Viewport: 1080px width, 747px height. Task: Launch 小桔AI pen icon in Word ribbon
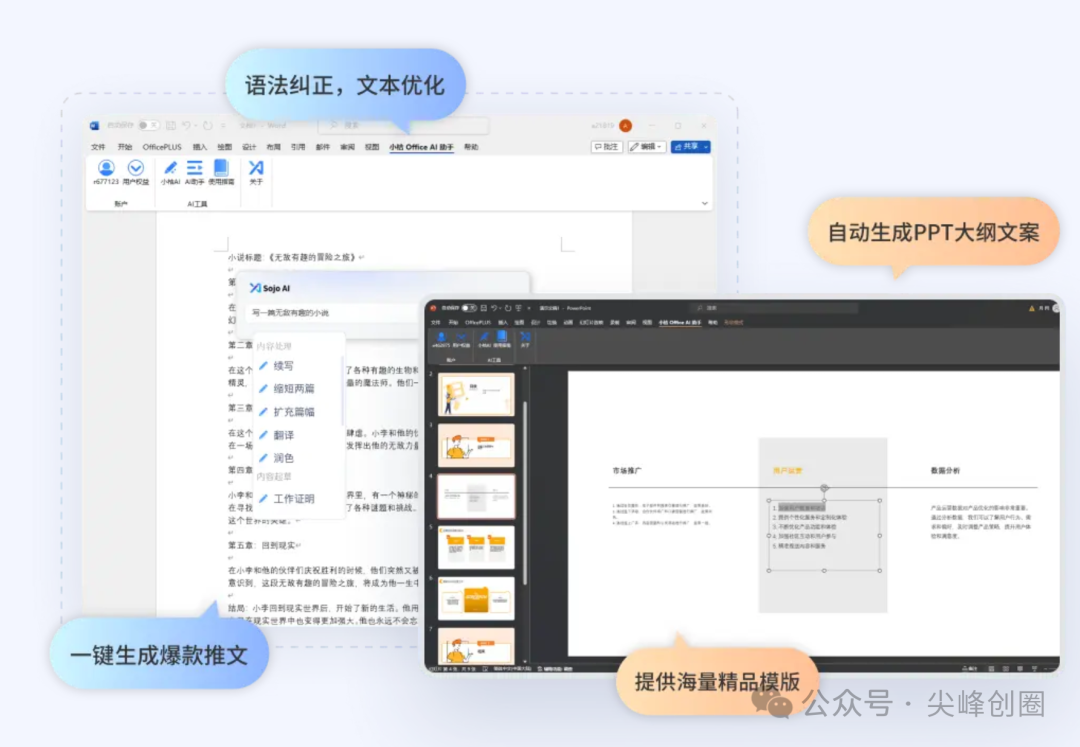[170, 168]
